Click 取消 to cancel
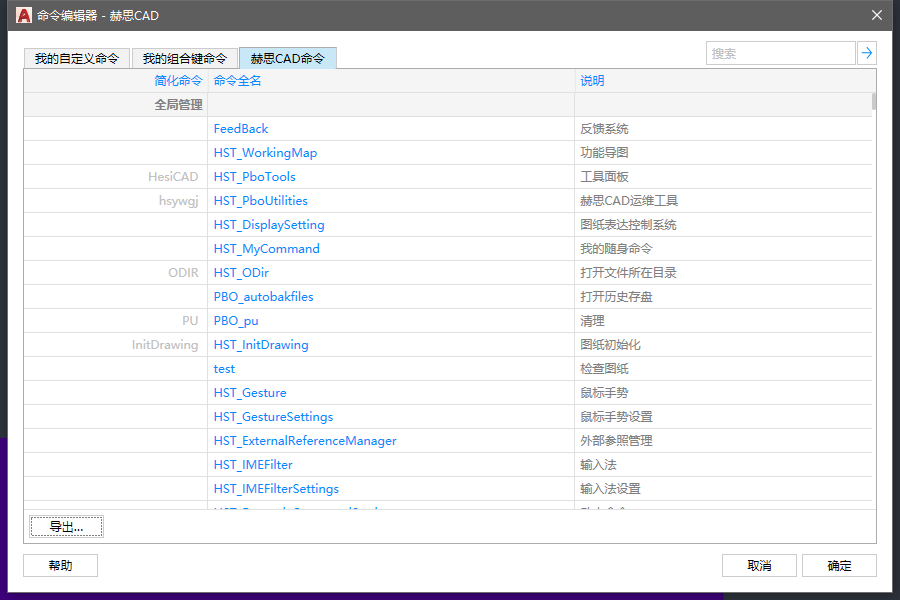 [x=759, y=566]
